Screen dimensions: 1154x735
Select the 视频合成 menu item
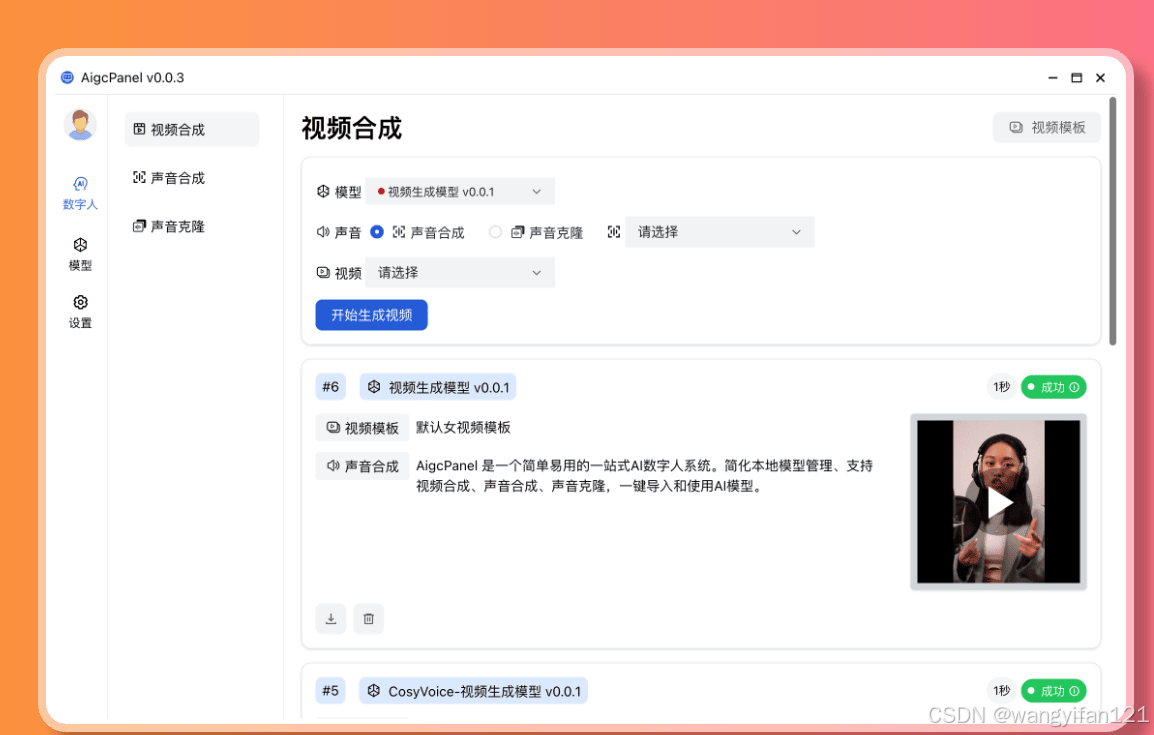[191, 129]
